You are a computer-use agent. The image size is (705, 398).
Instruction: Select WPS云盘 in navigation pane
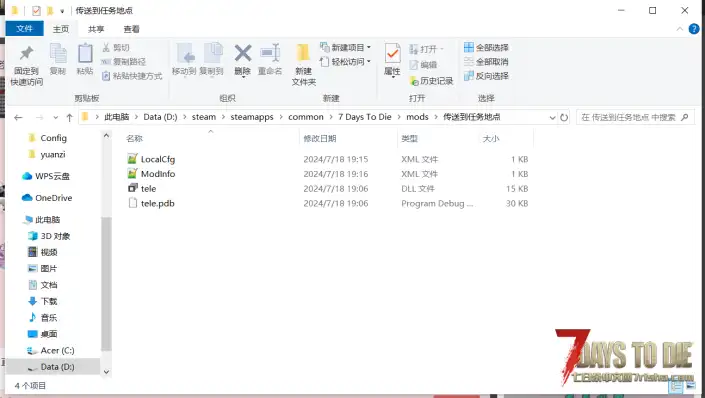coord(46,176)
